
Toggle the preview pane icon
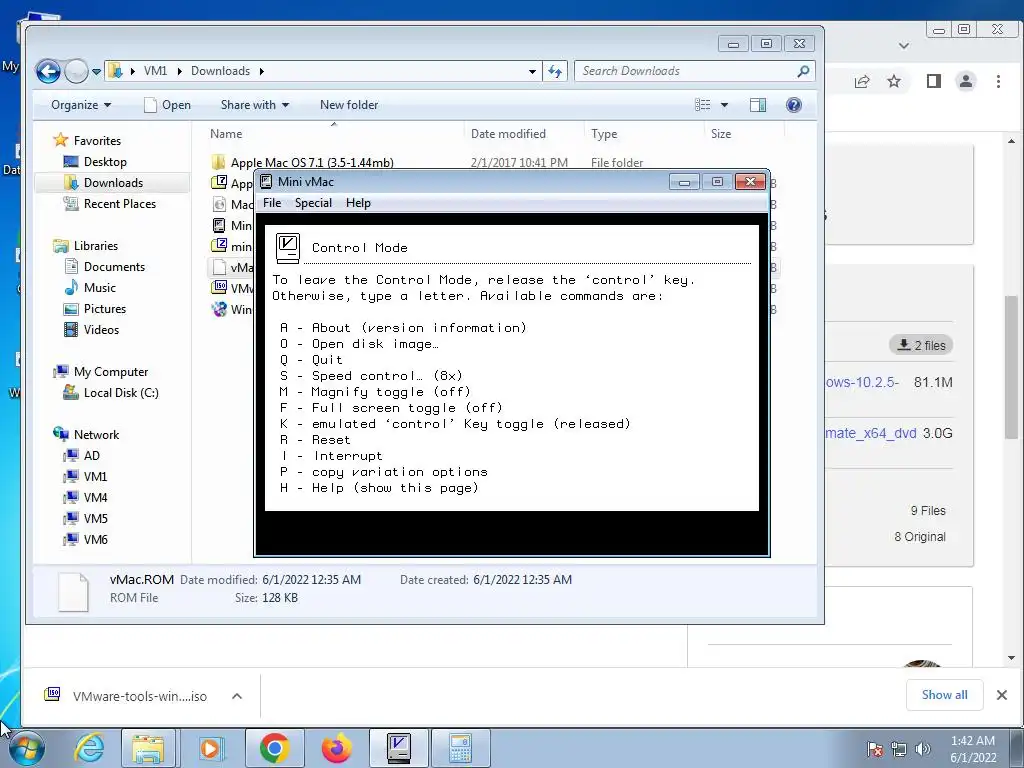pyautogui.click(x=758, y=105)
